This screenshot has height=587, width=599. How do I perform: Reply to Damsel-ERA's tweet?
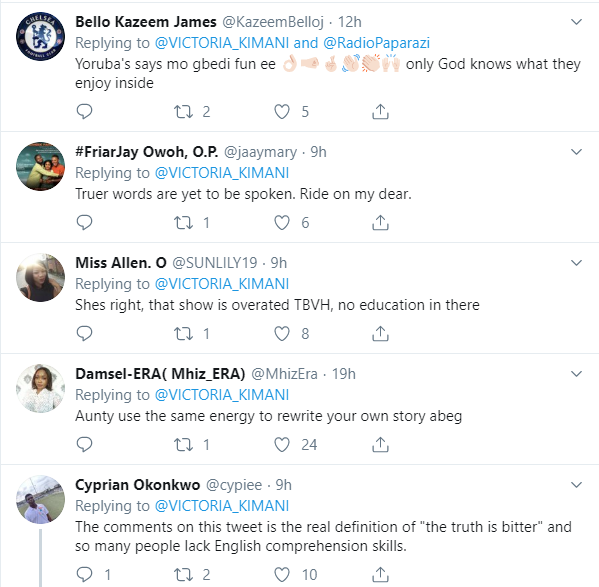tap(84, 445)
